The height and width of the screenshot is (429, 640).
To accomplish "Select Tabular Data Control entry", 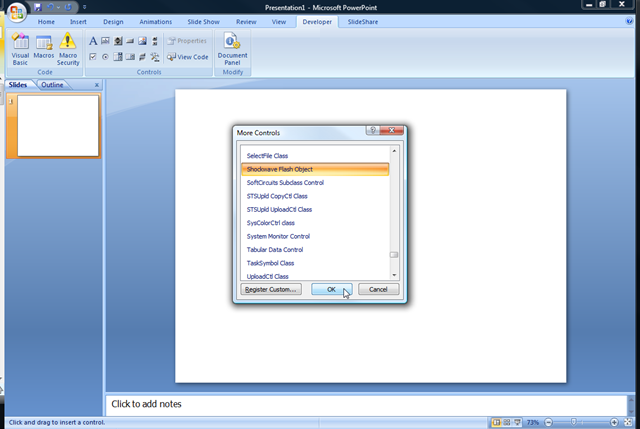I will 315,249.
